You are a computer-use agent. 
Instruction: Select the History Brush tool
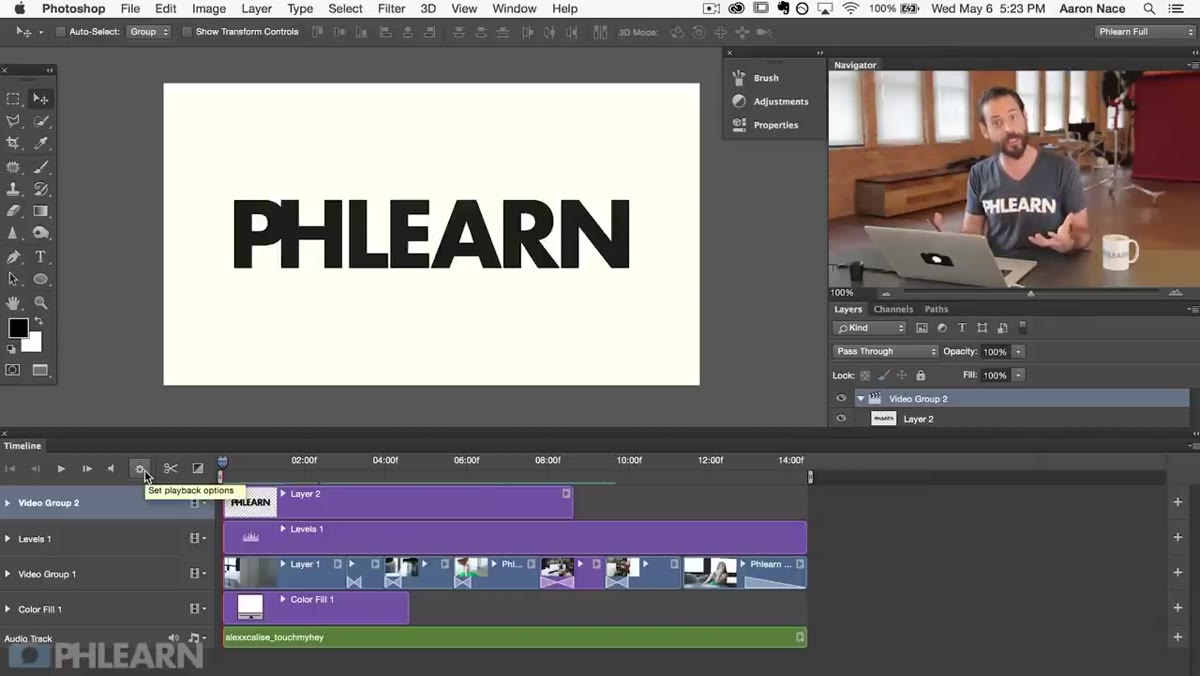[x=41, y=189]
